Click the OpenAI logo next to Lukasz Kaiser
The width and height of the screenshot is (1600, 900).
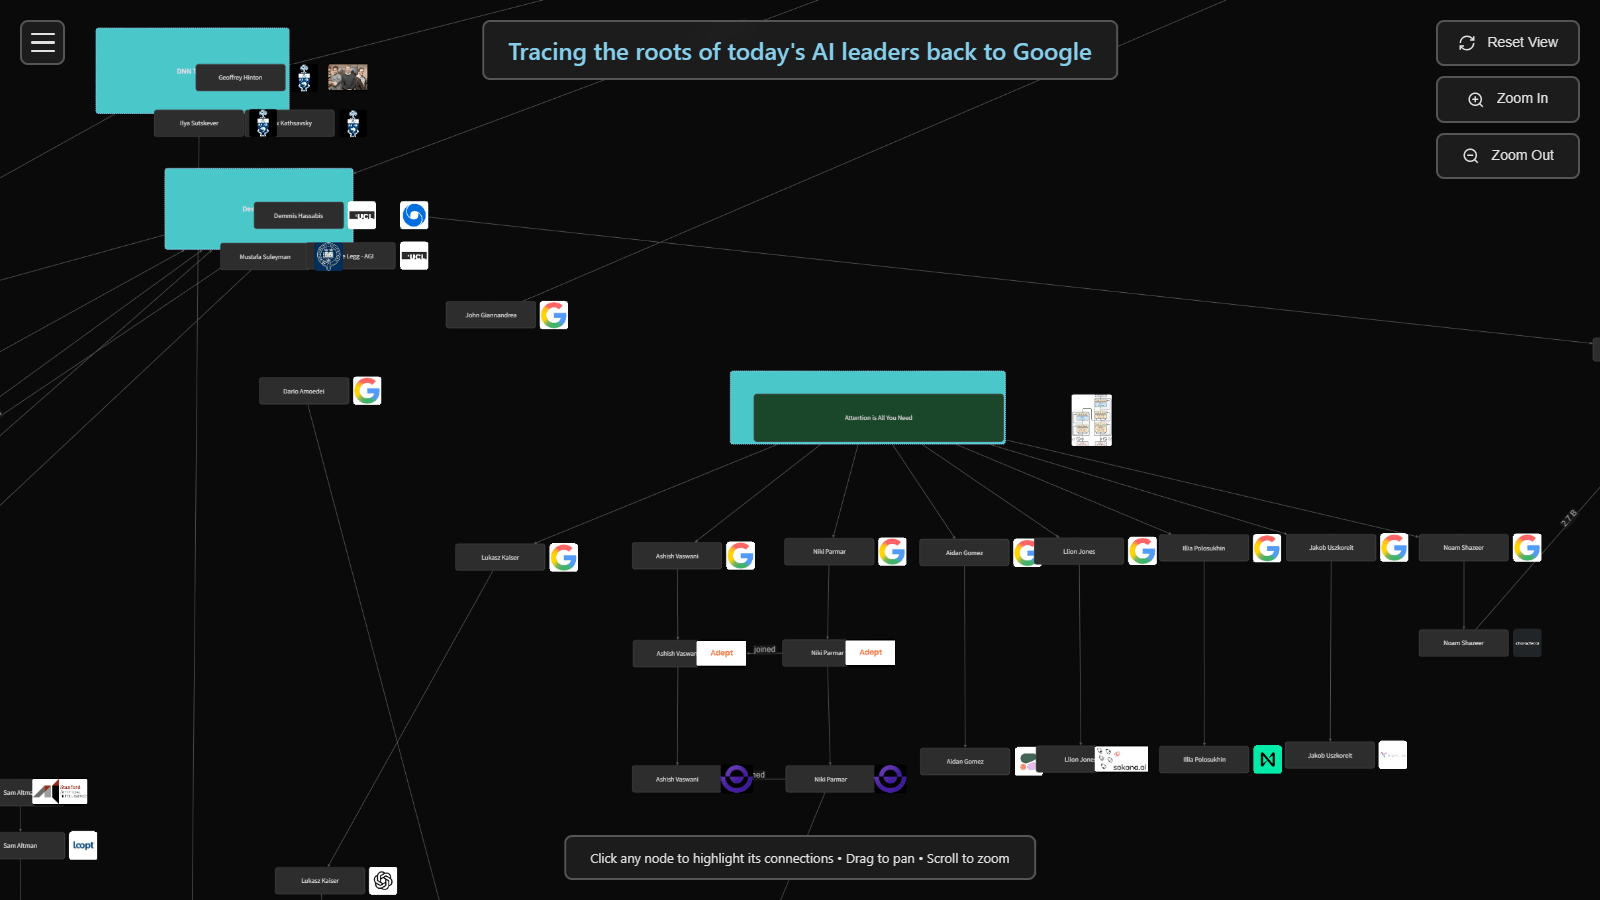pos(383,881)
